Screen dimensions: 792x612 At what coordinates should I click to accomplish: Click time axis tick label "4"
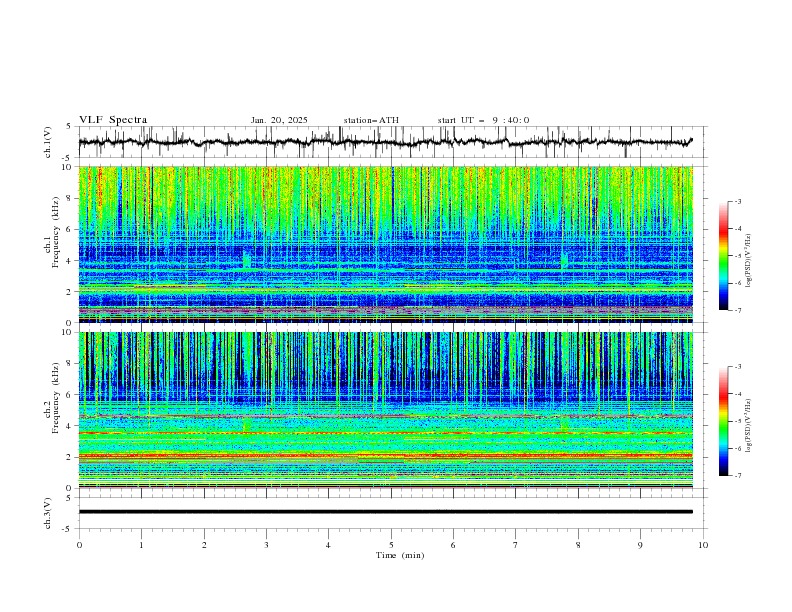pos(328,545)
